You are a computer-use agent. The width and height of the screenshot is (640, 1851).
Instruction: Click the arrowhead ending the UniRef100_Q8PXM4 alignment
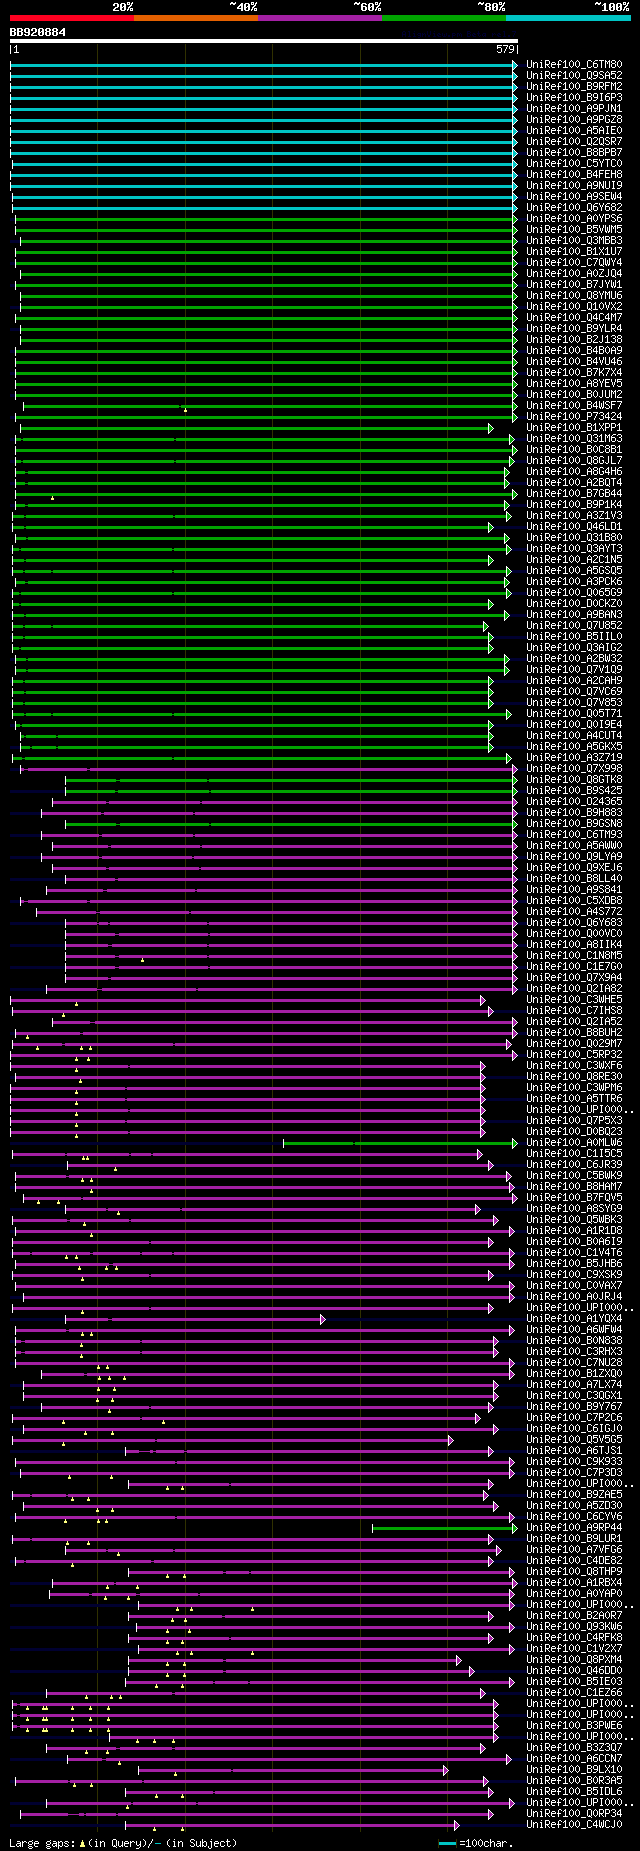click(459, 1660)
